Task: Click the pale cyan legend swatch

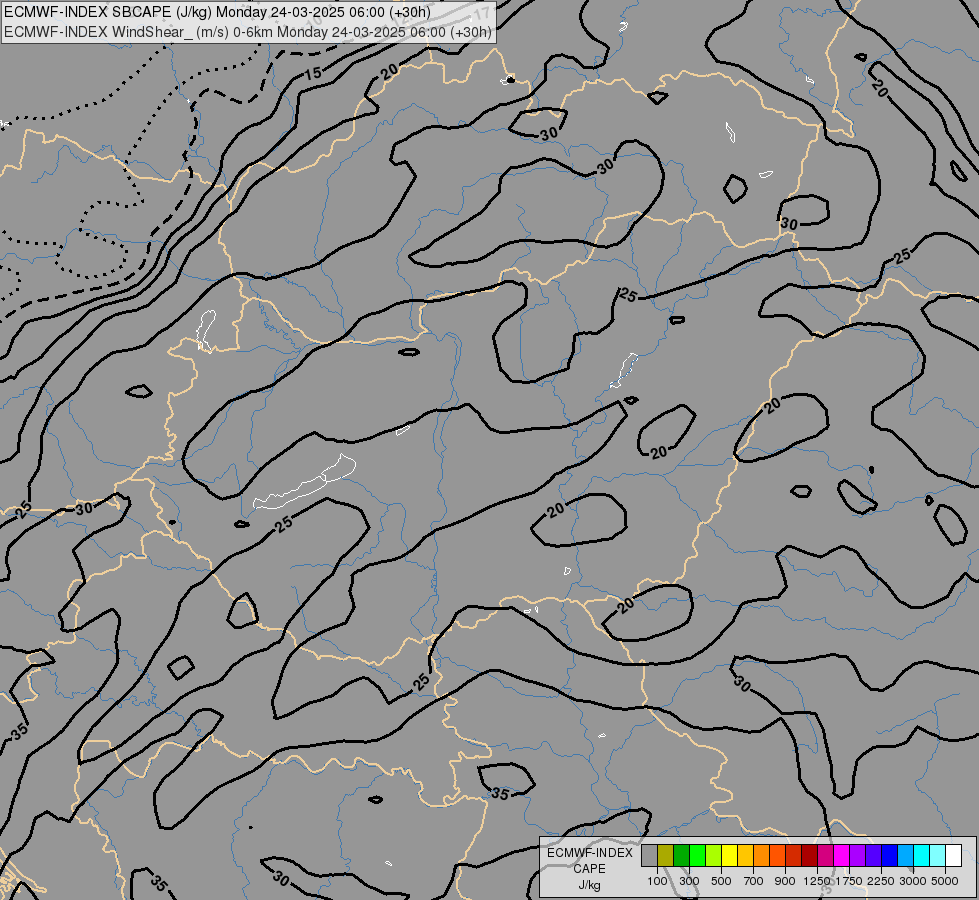Action: 938,855
